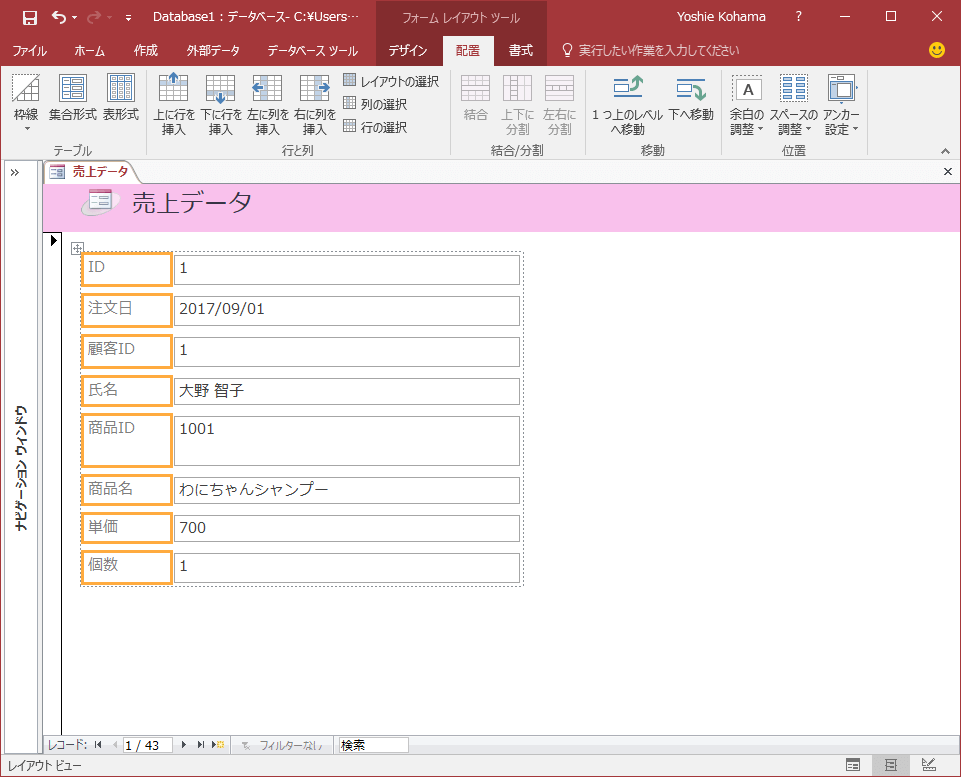Open スペースの調整 control padding dropdown
The height and width of the screenshot is (777, 961).
pos(794,104)
